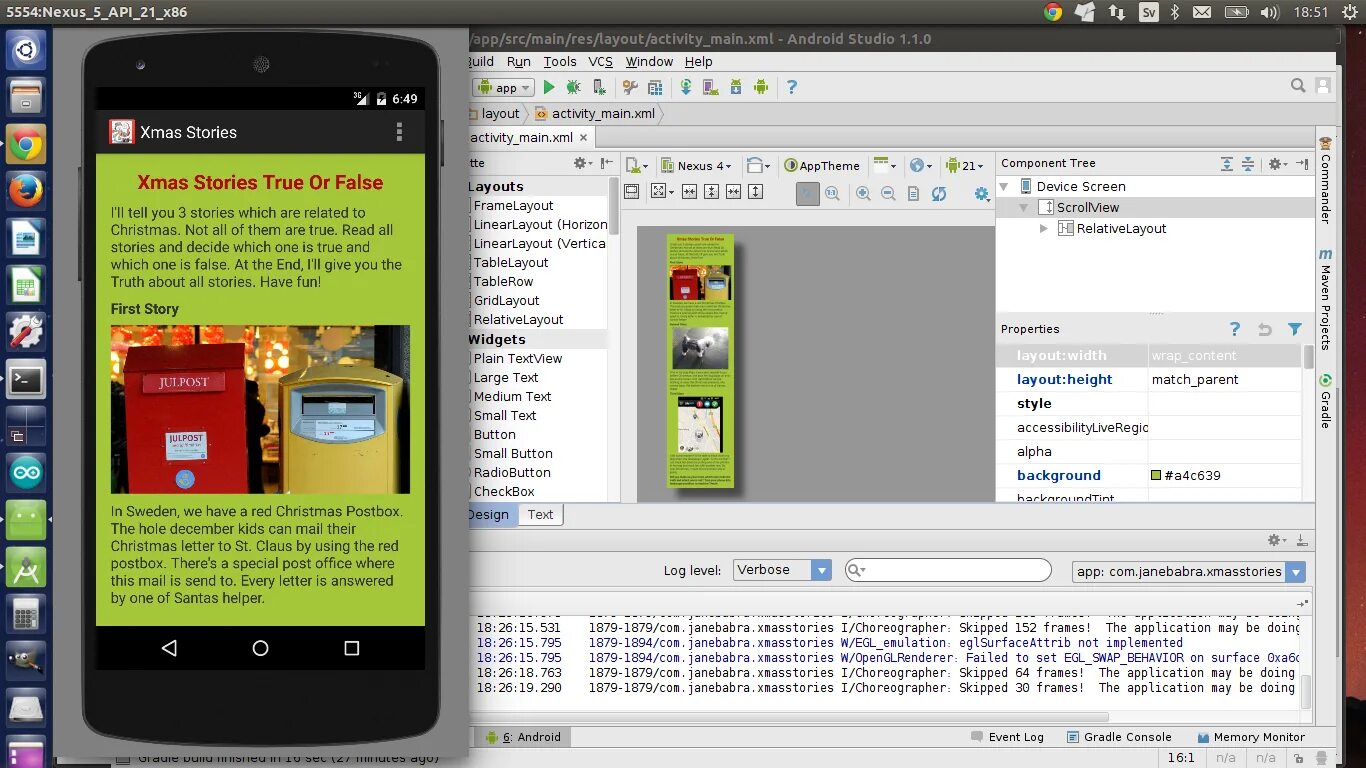Viewport: 1366px width, 768px height.
Task: Open Firefox from Ubuntu launcher
Action: (x=26, y=190)
